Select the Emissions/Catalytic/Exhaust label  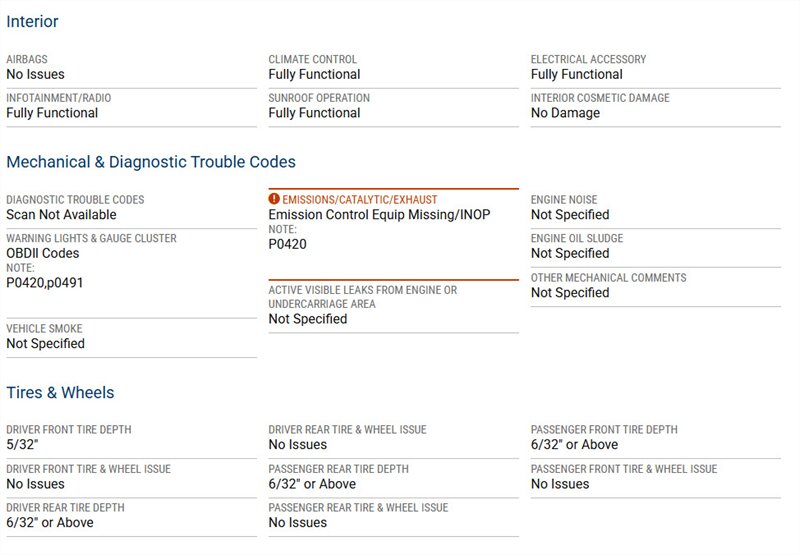tap(360, 200)
